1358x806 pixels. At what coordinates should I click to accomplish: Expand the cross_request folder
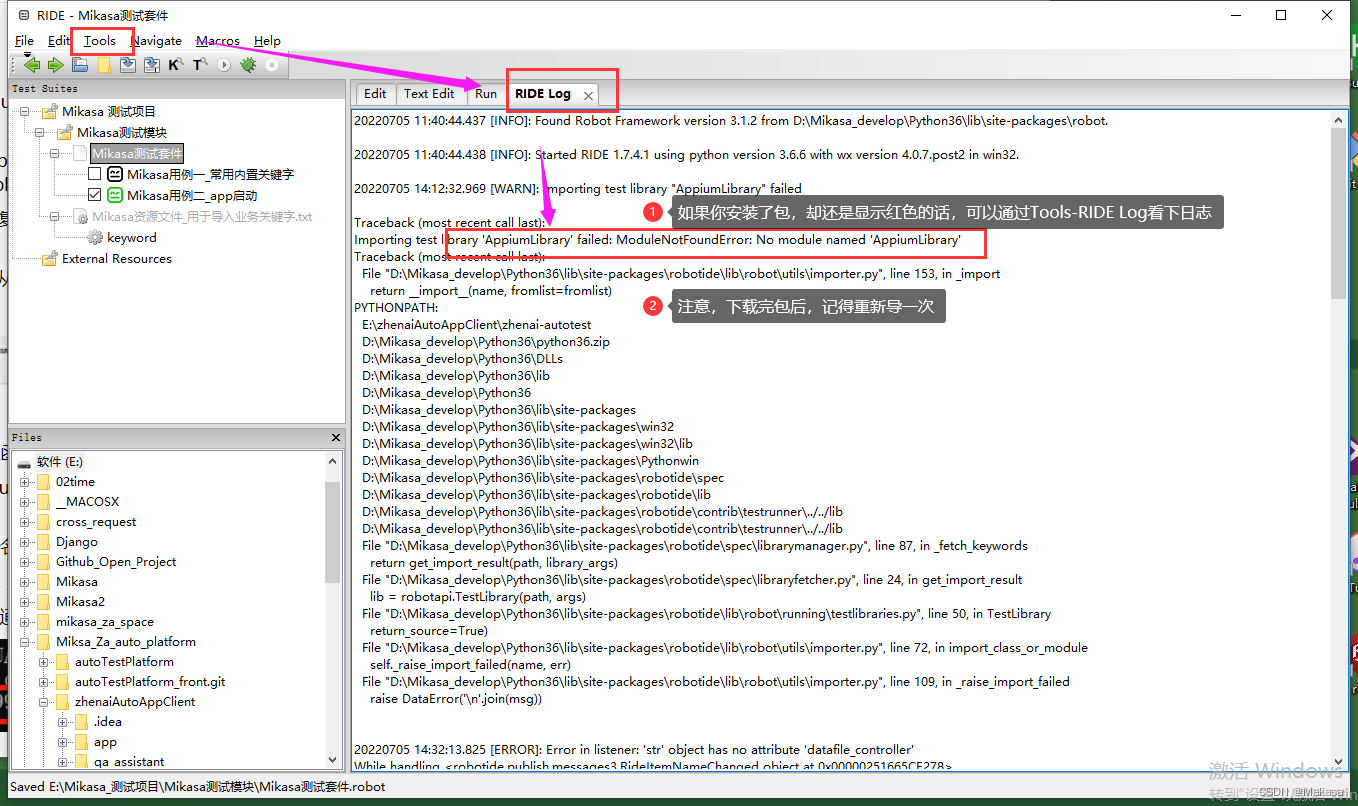[x=25, y=521]
